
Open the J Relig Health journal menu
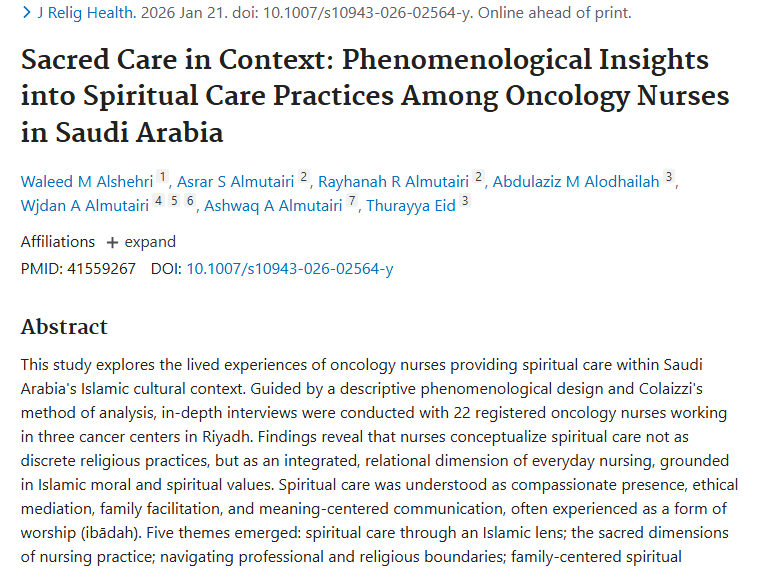pyautogui.click(x=85, y=13)
